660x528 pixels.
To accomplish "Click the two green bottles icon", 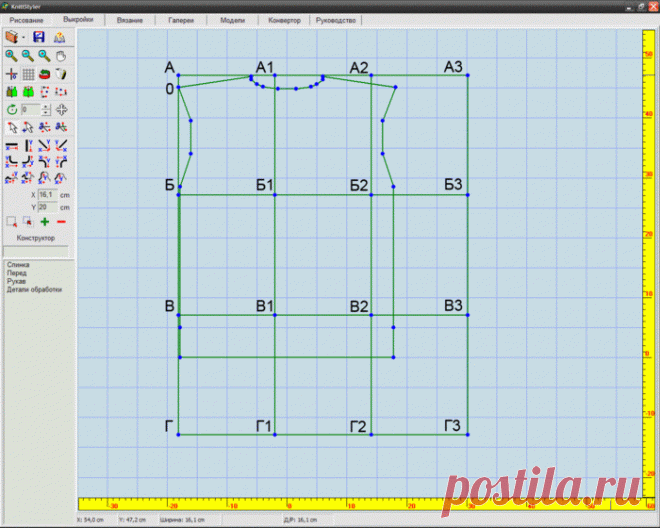I will [x=28, y=91].
